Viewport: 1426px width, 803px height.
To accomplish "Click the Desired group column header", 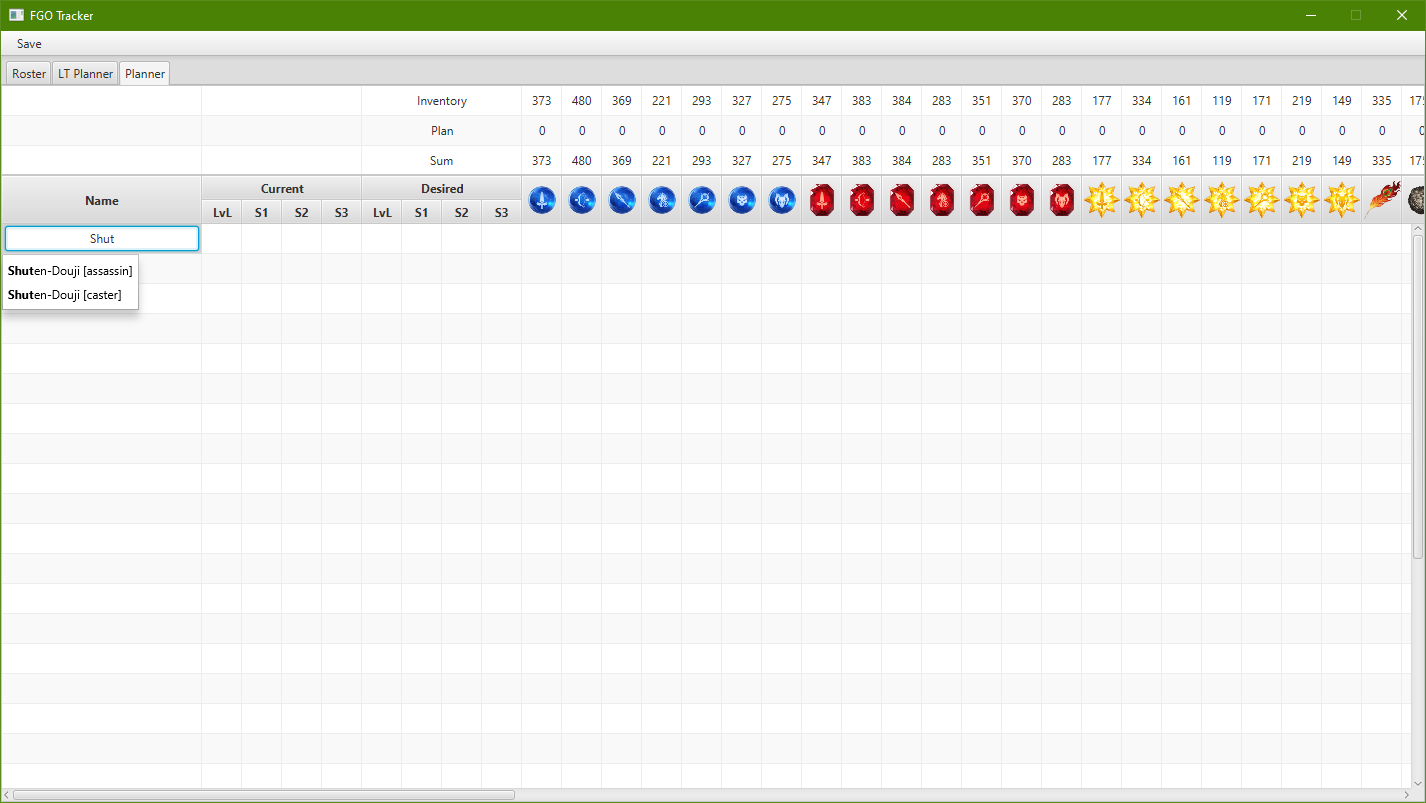I will 442,188.
